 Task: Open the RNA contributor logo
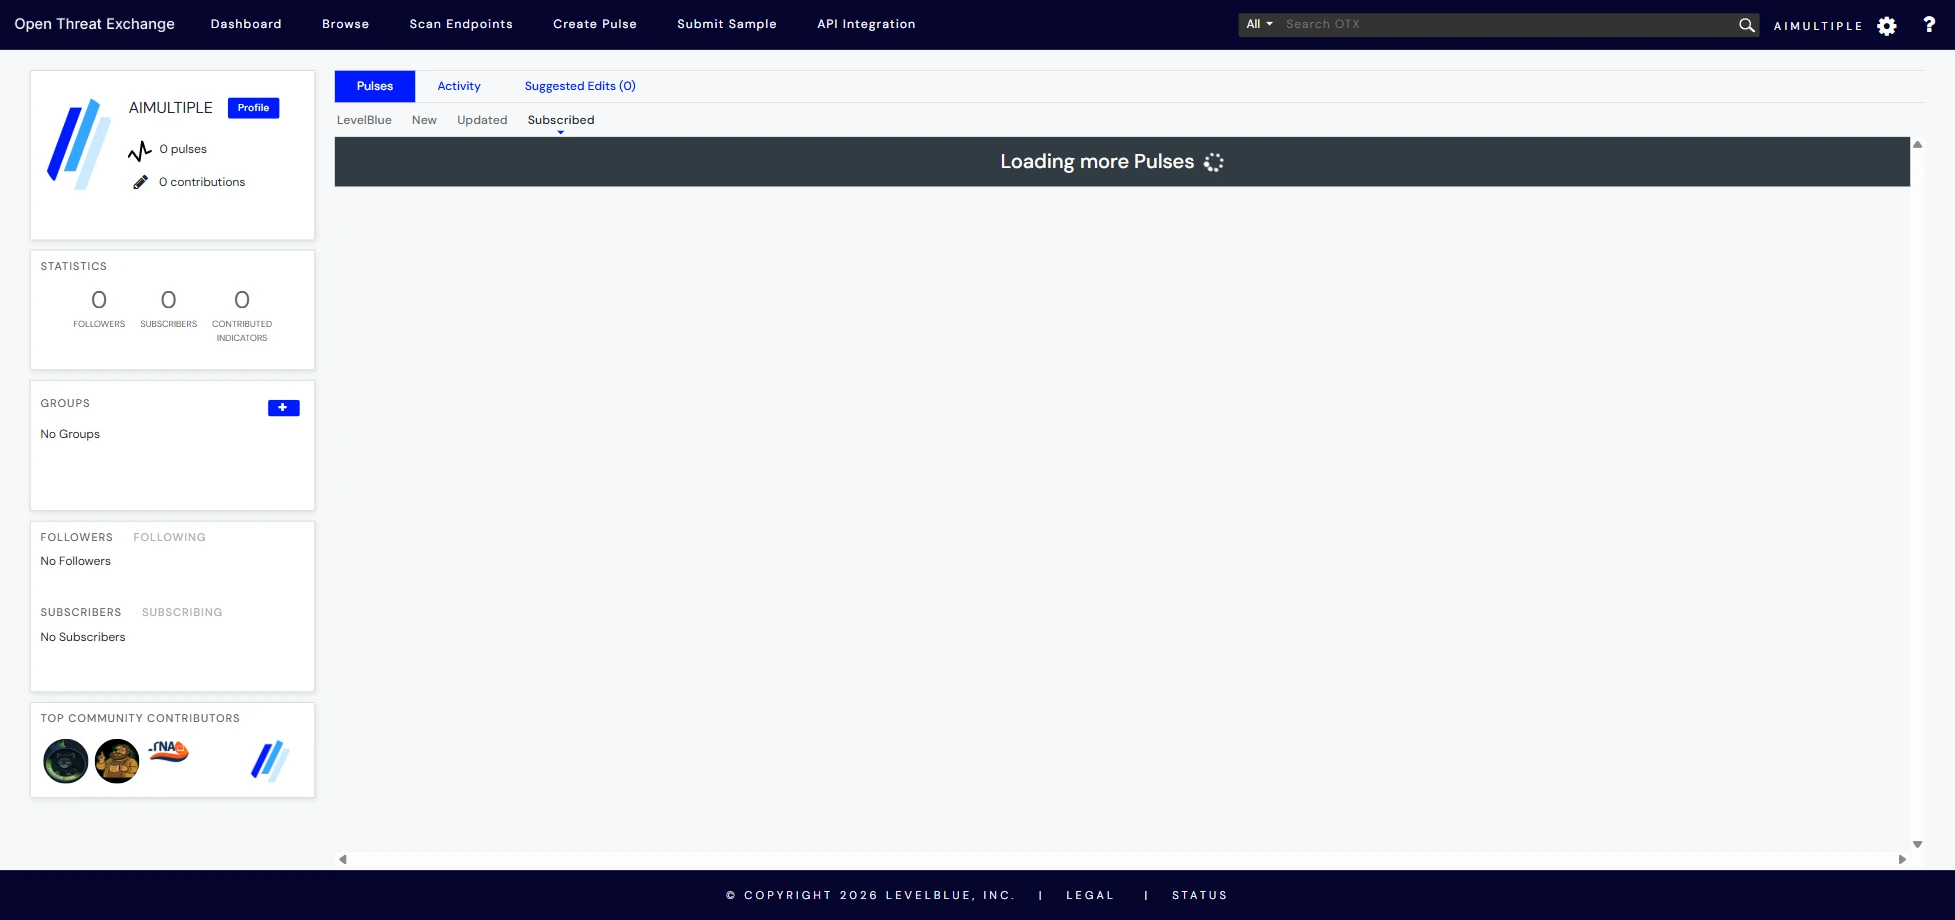click(x=168, y=751)
